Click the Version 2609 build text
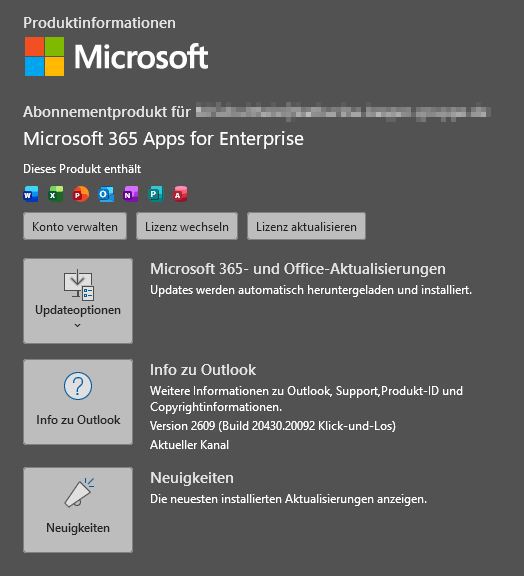Screen dimensions: 524x576 coord(273,426)
